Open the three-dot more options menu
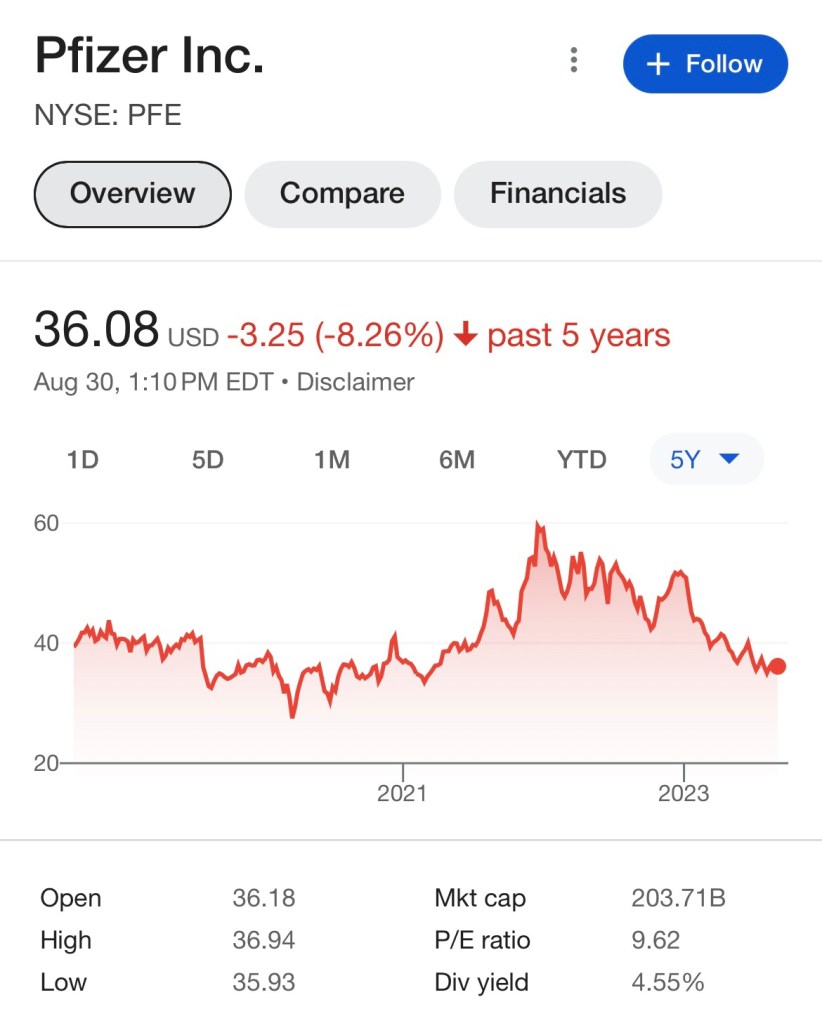Screen dimensions: 822x1023 point(573,62)
